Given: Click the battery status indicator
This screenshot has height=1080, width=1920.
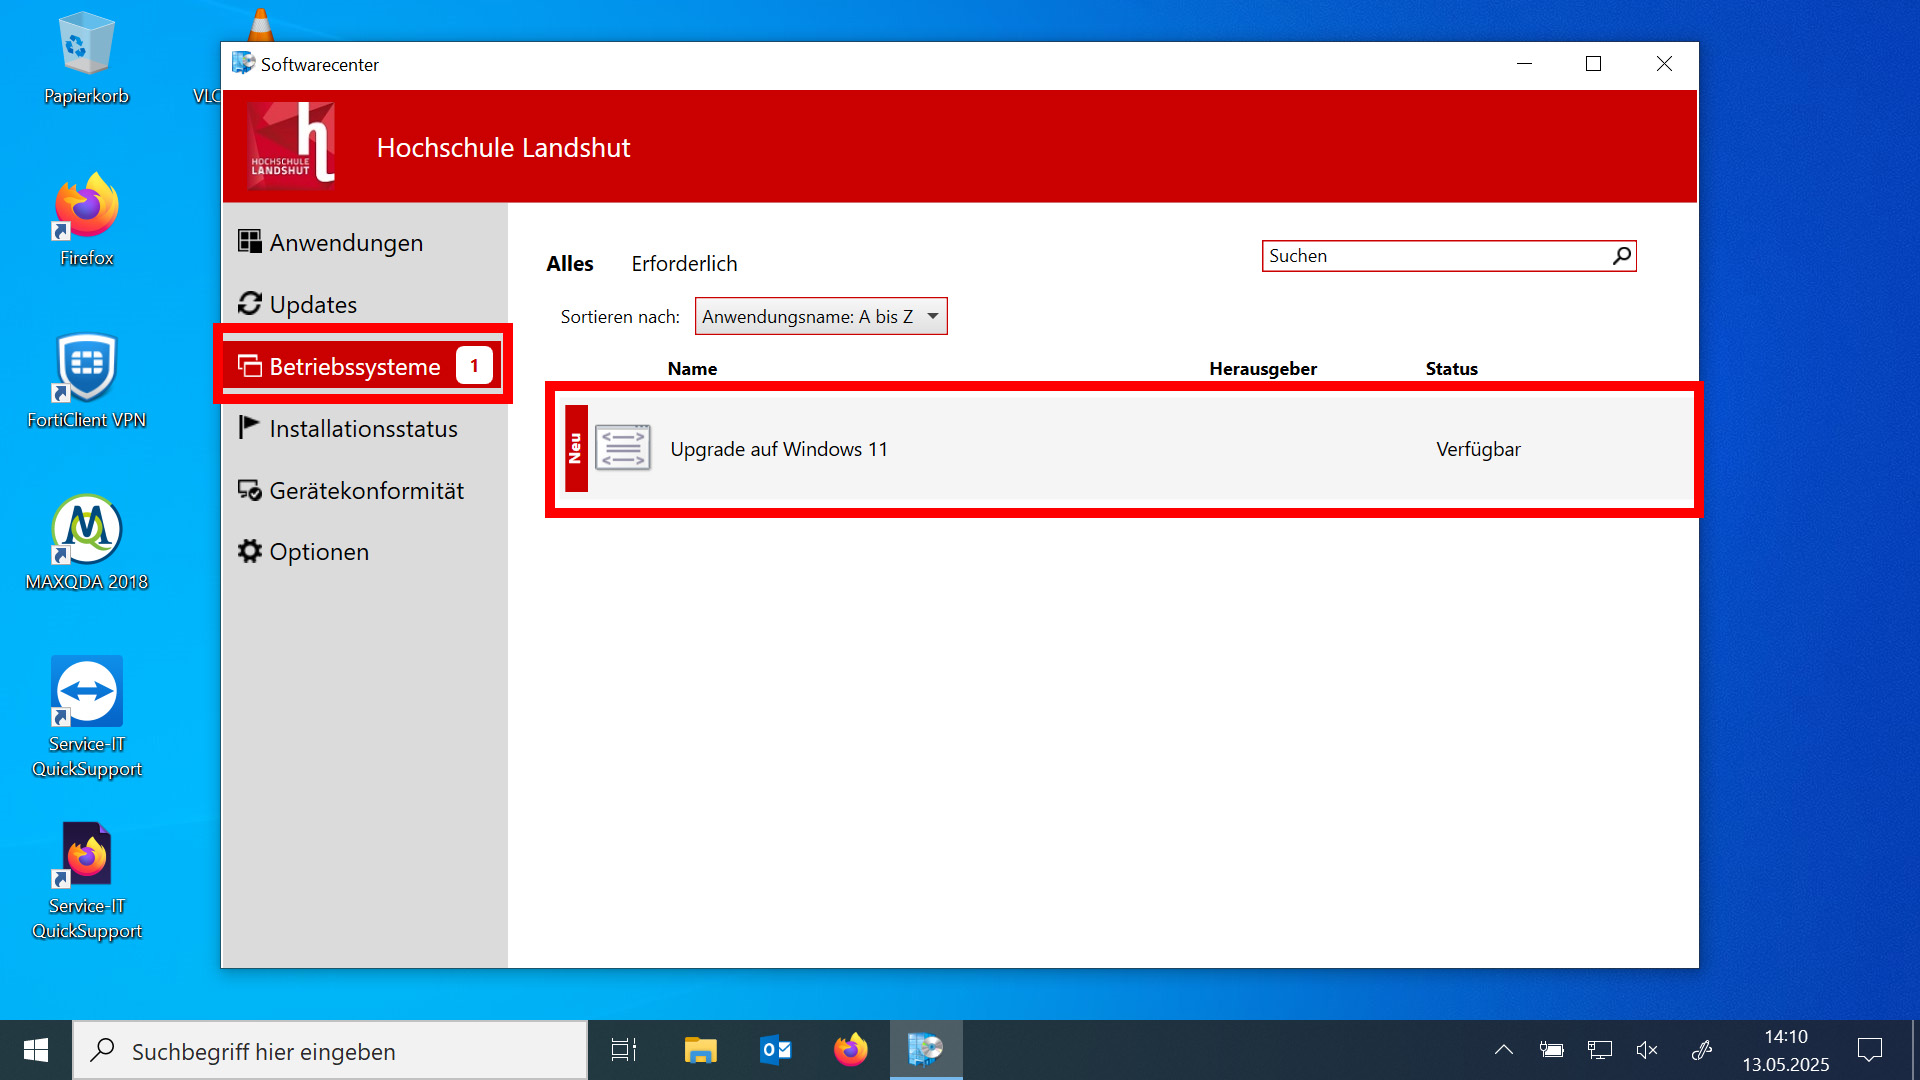Looking at the screenshot, I should (x=1551, y=1050).
